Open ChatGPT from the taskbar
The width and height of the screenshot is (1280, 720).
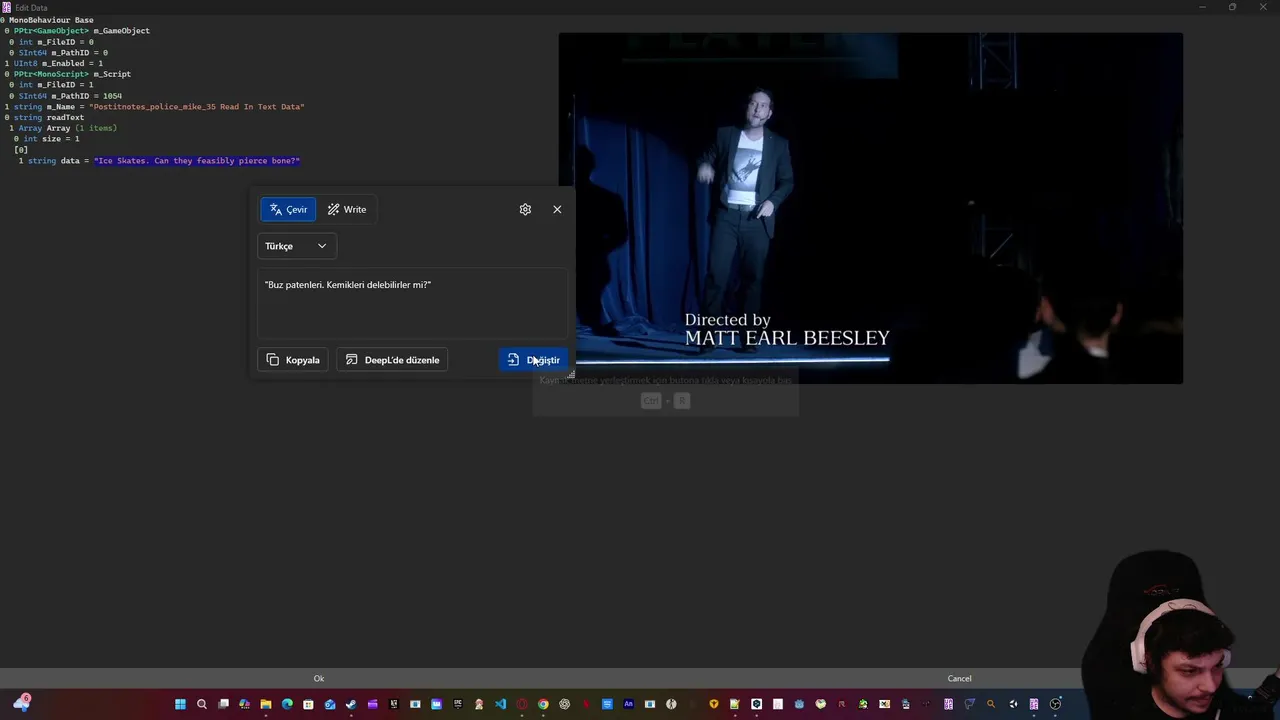click(564, 704)
